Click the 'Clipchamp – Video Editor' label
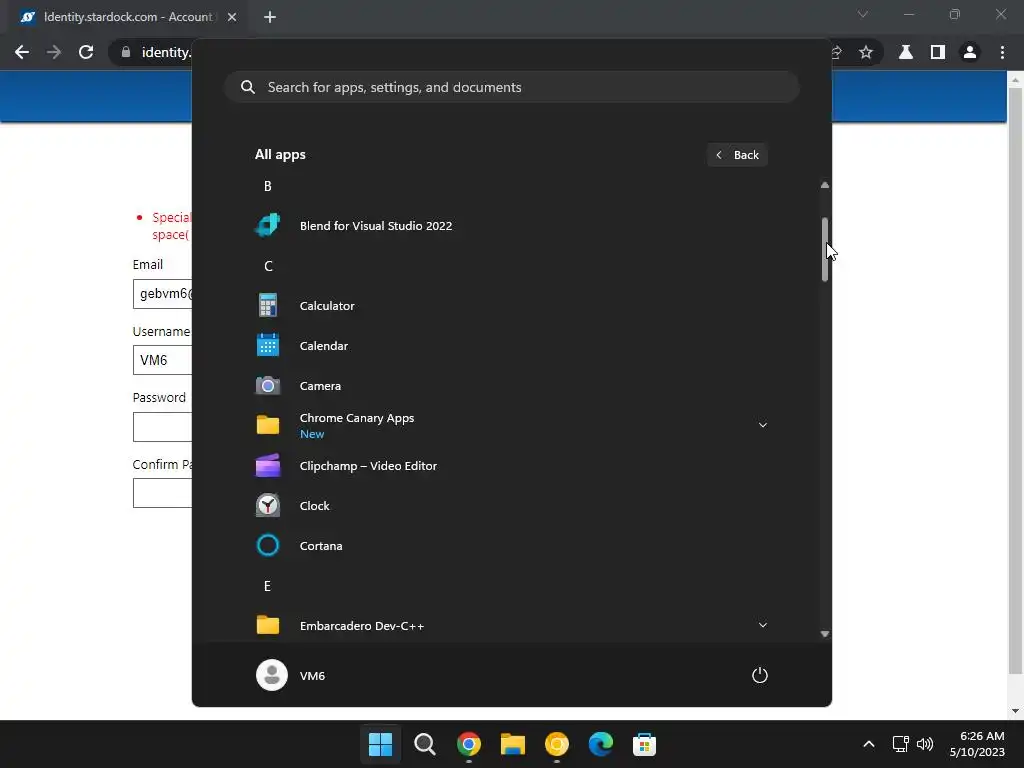Viewport: 1024px width, 768px height. pos(368,466)
